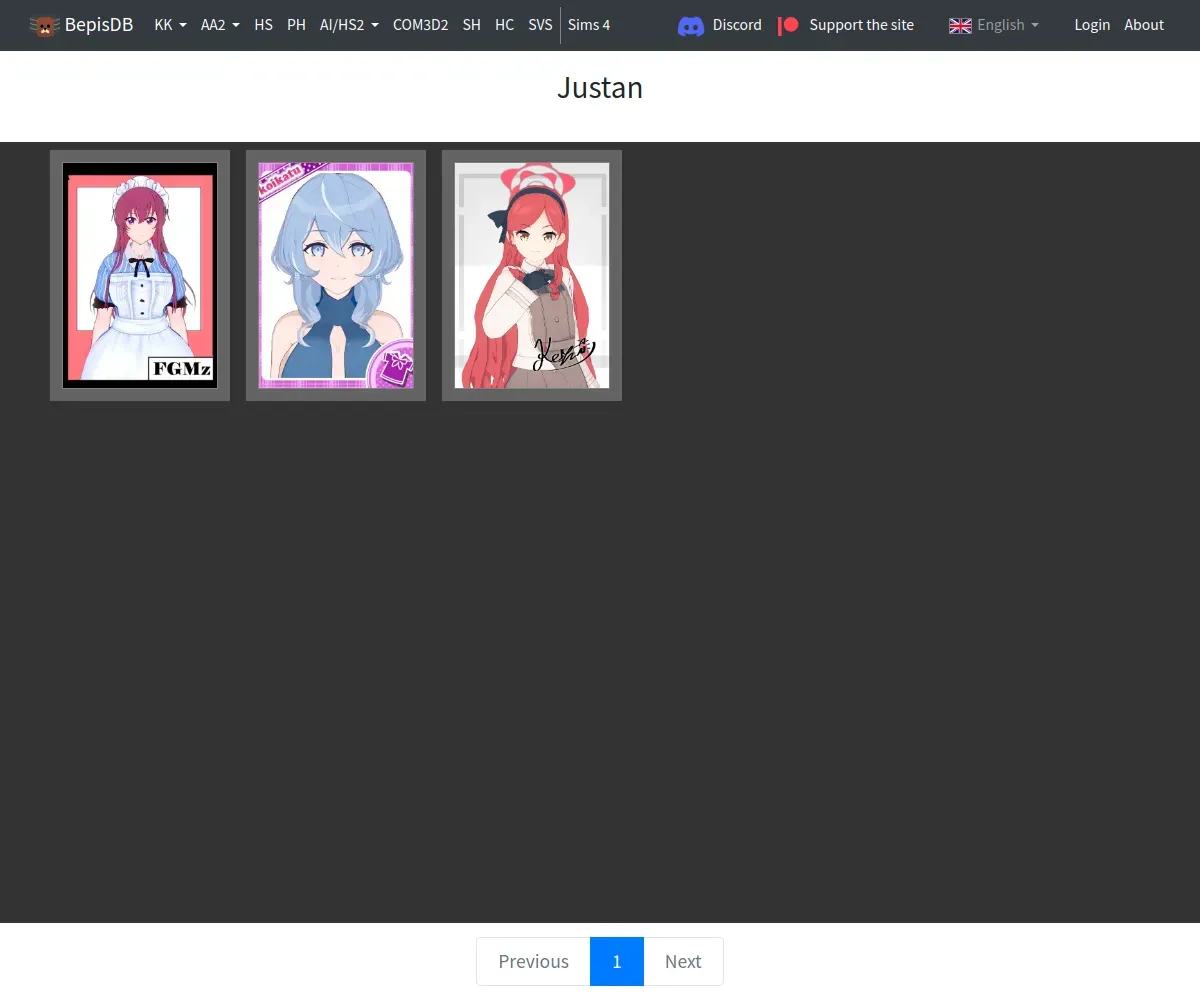
Task: Click the Discord logo icon
Action: click(x=691, y=26)
